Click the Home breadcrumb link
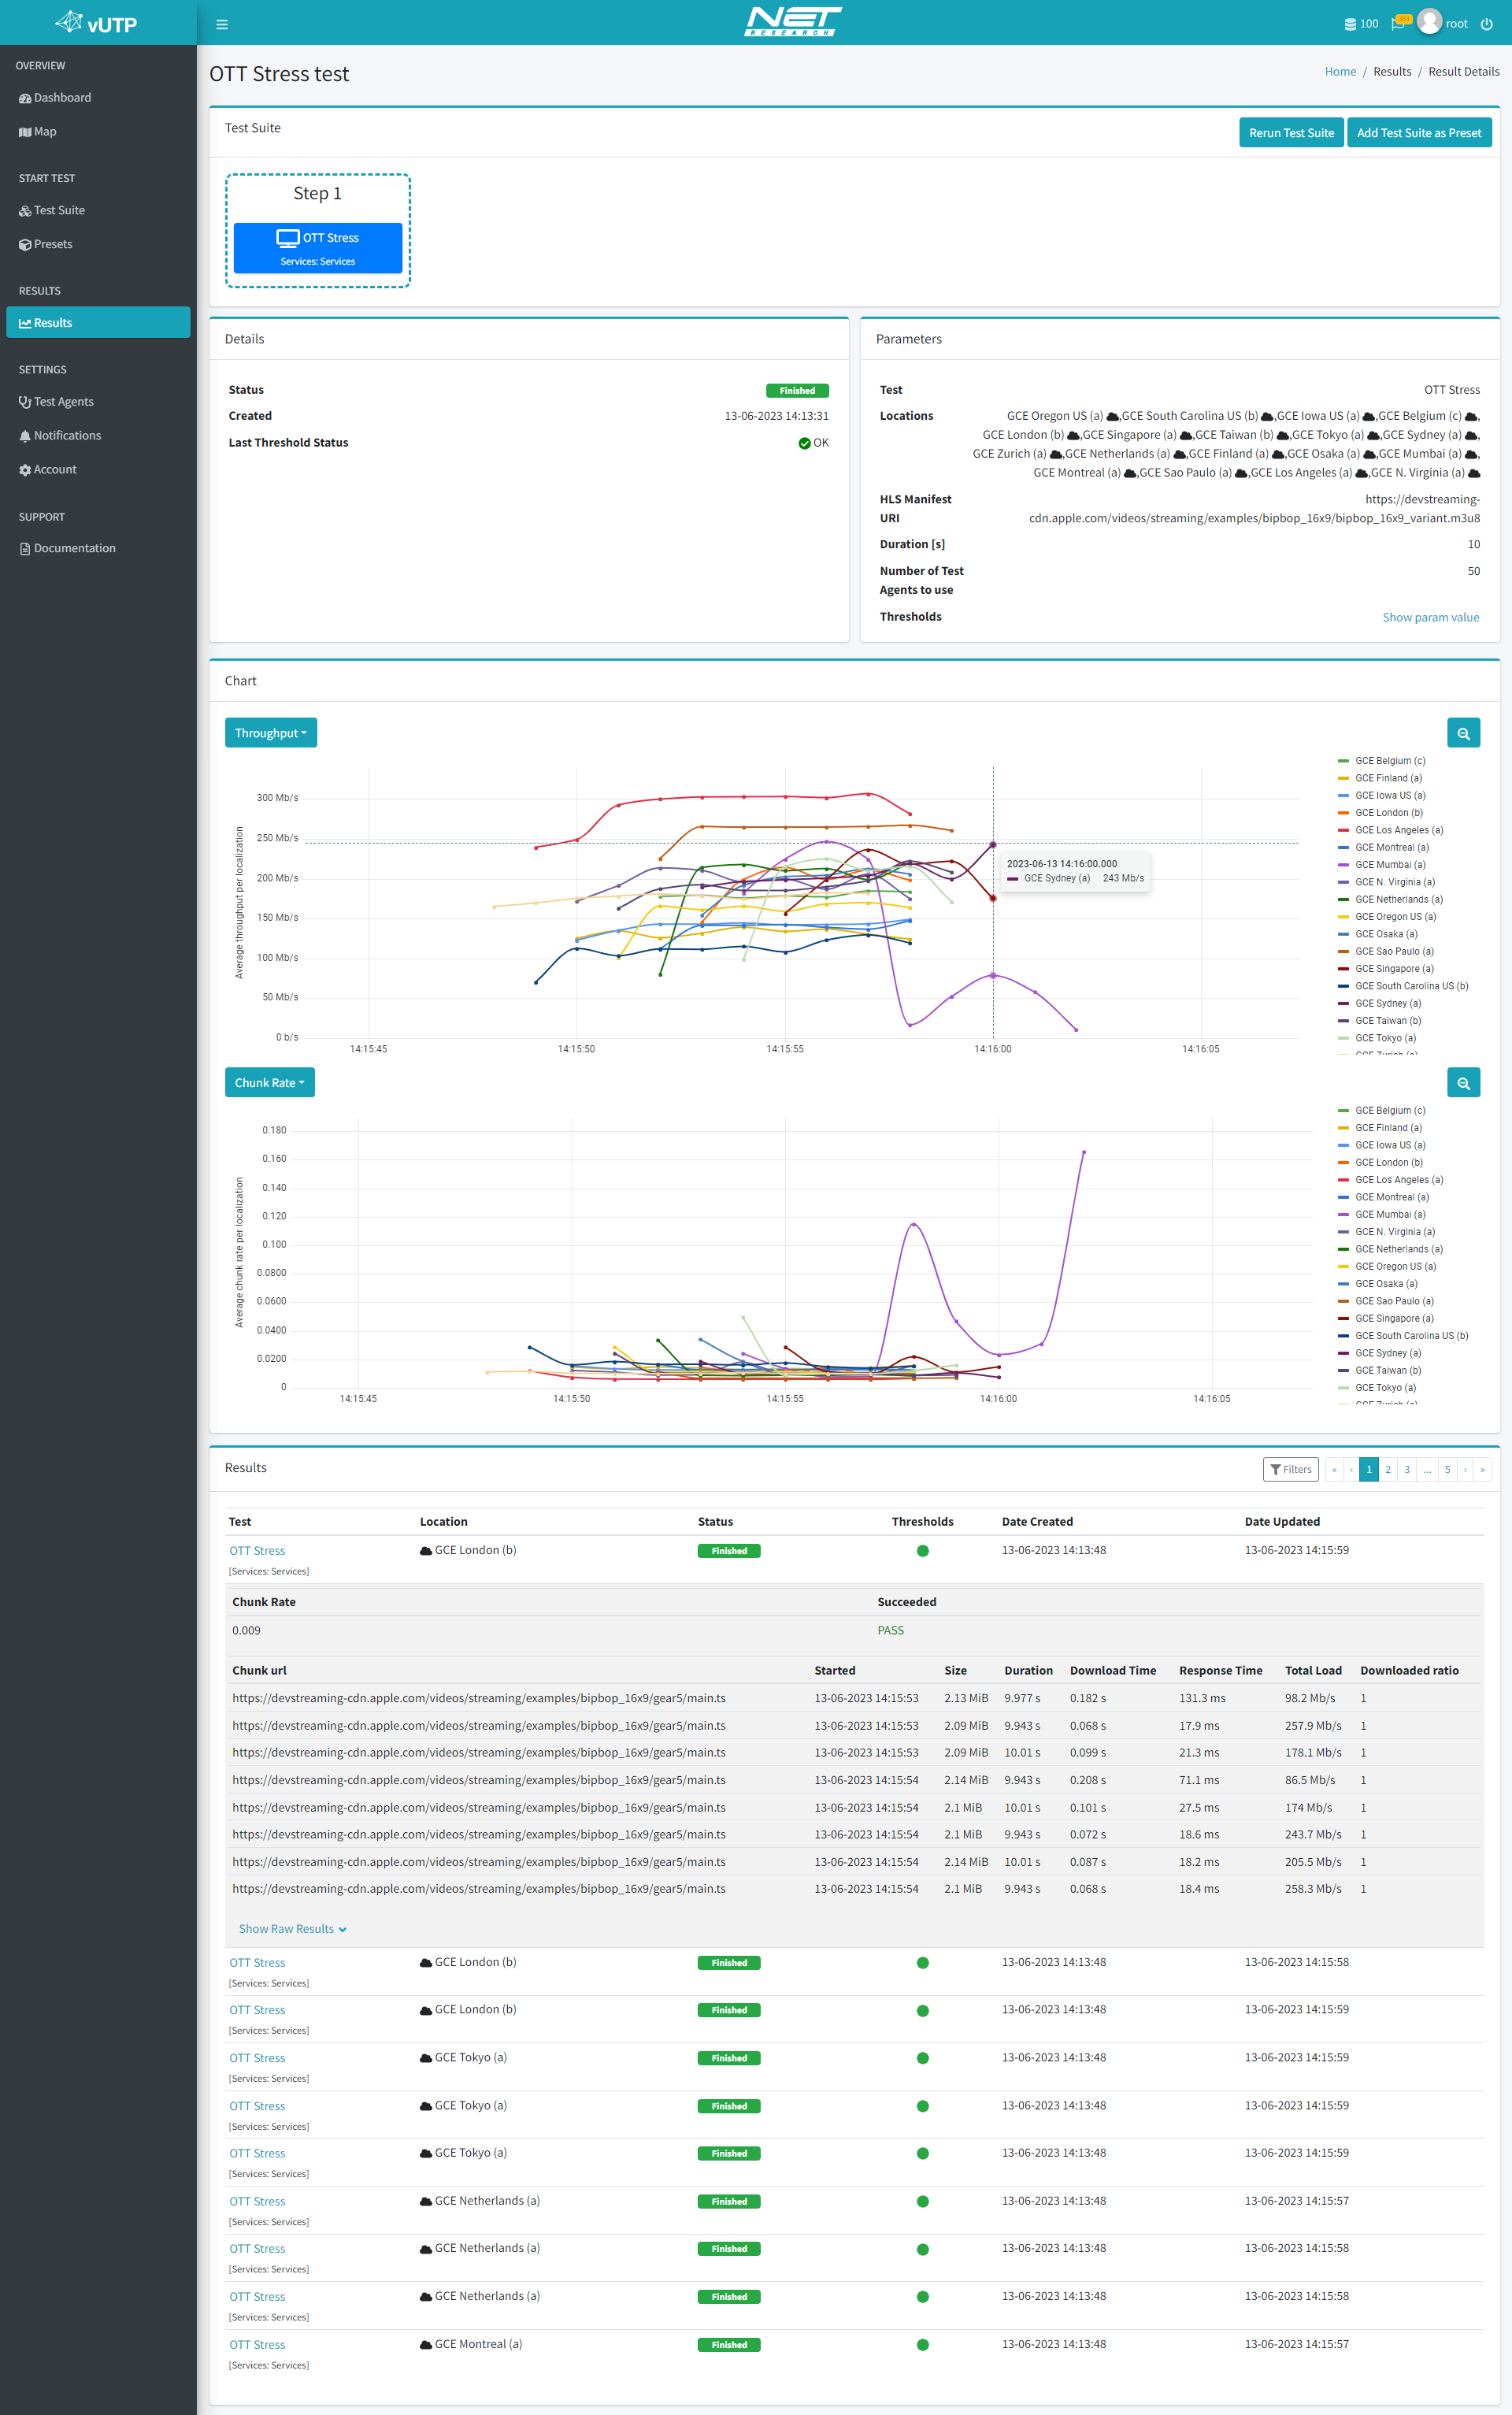Screen dimensions: 1512x2415 coord(1340,72)
